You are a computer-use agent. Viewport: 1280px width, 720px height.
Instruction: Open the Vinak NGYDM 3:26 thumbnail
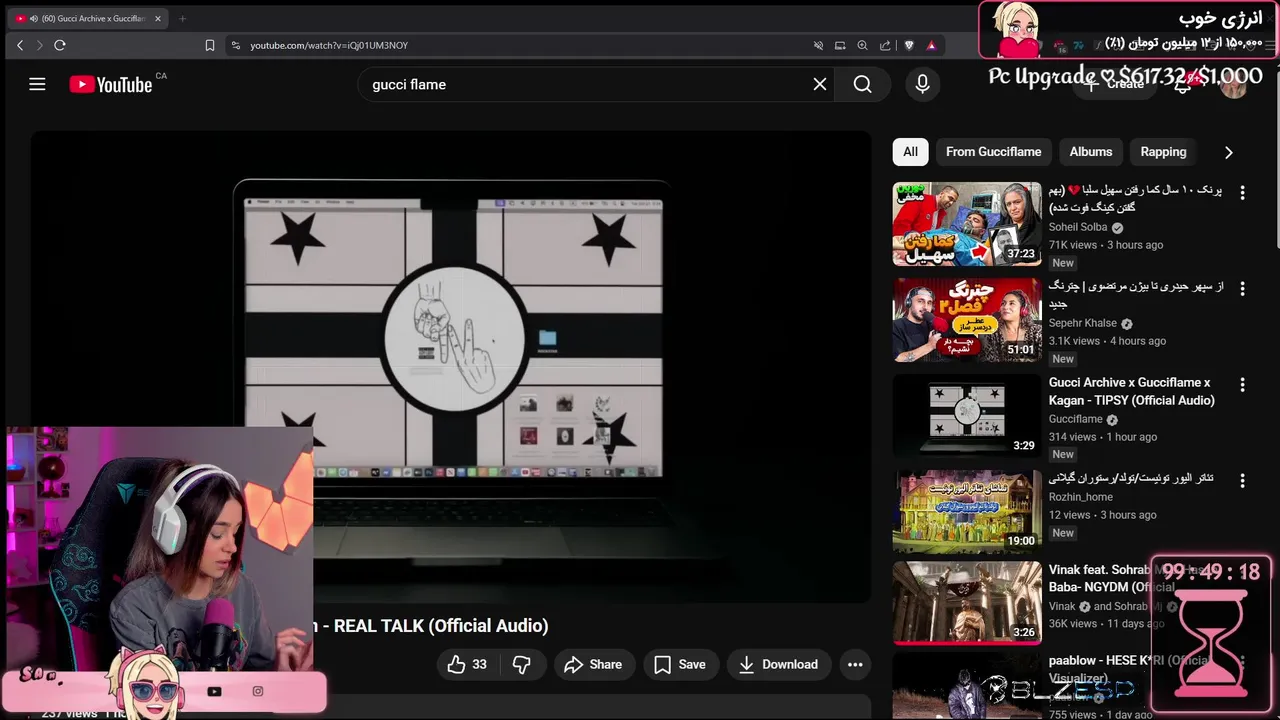[967, 603]
